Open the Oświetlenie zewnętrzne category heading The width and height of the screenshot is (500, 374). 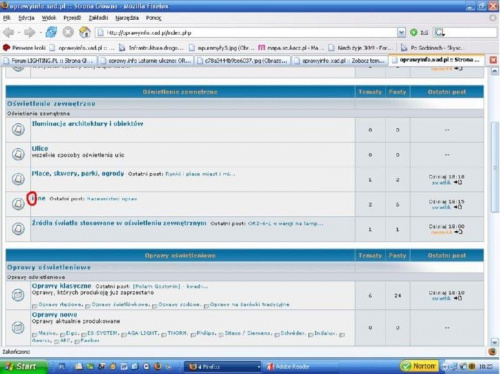[x=51, y=104]
